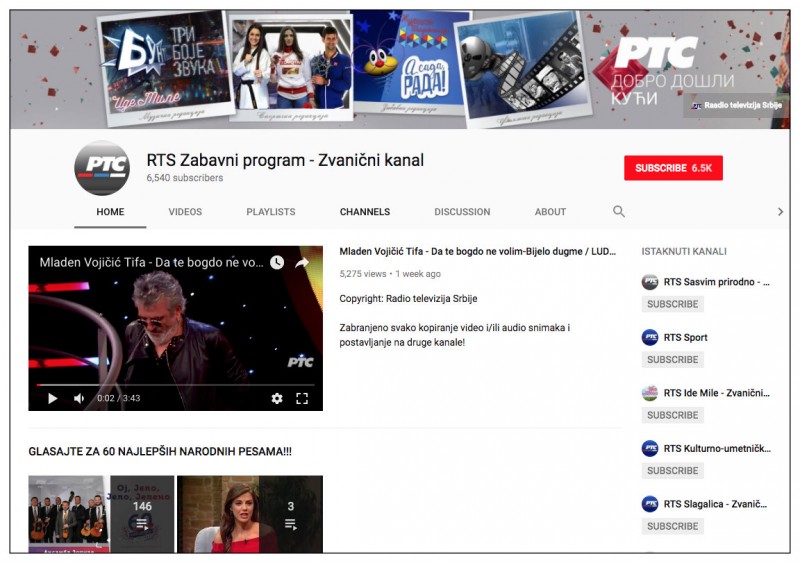The image size is (800, 563).
Task: Open RTS Slagalica channel icon
Action: [x=649, y=504]
